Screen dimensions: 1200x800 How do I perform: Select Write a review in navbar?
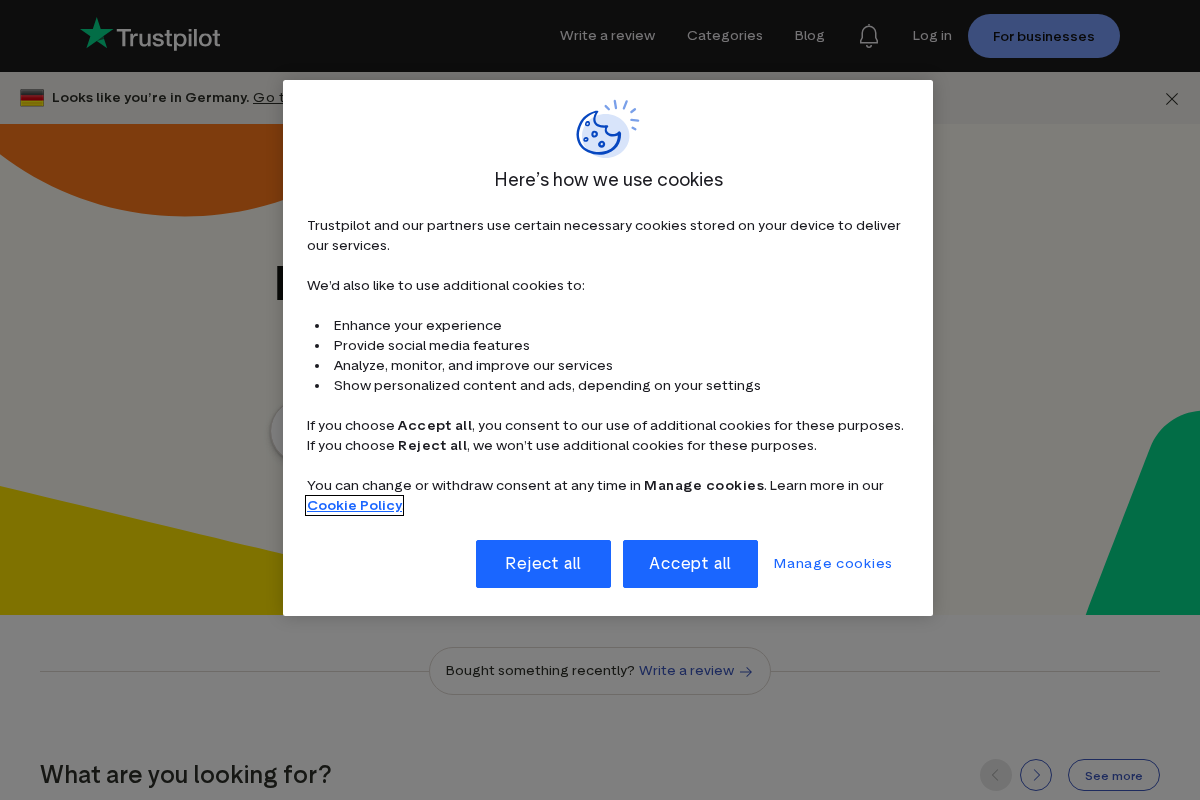coord(607,35)
